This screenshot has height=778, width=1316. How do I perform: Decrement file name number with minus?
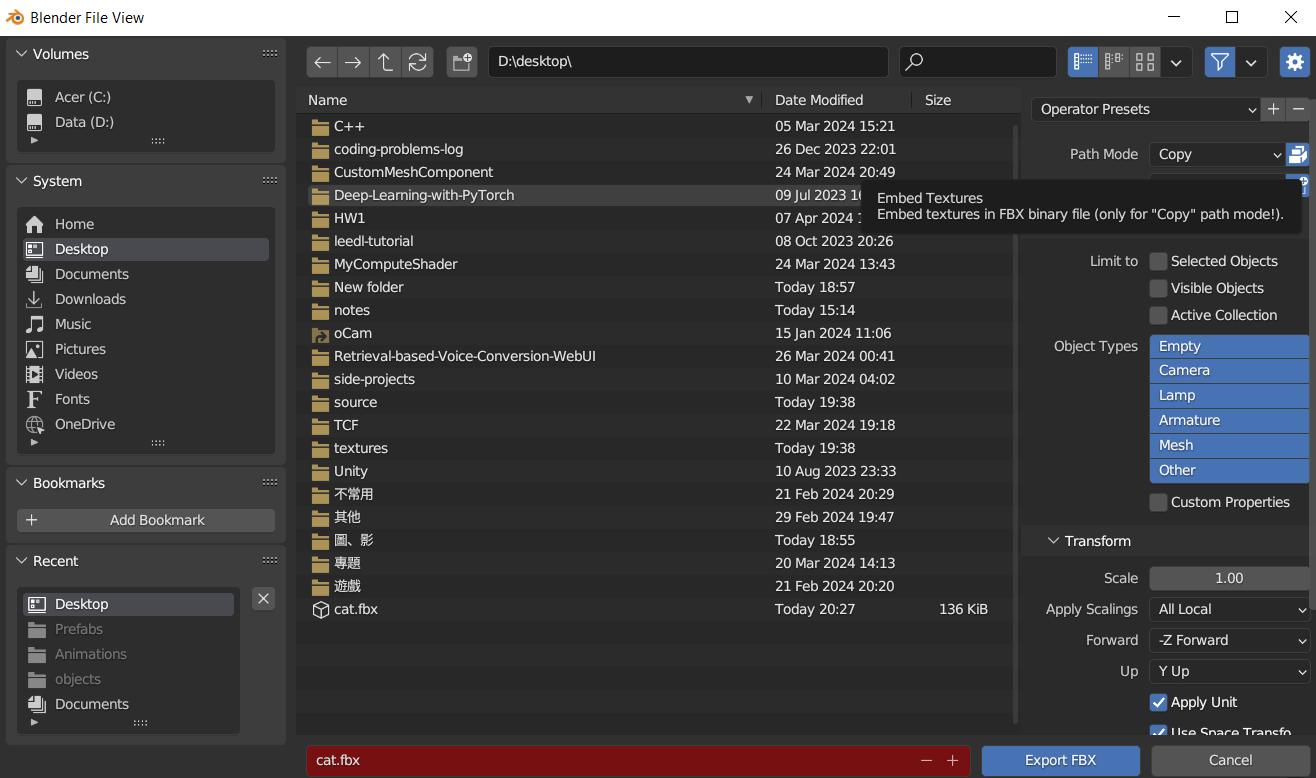pos(927,760)
